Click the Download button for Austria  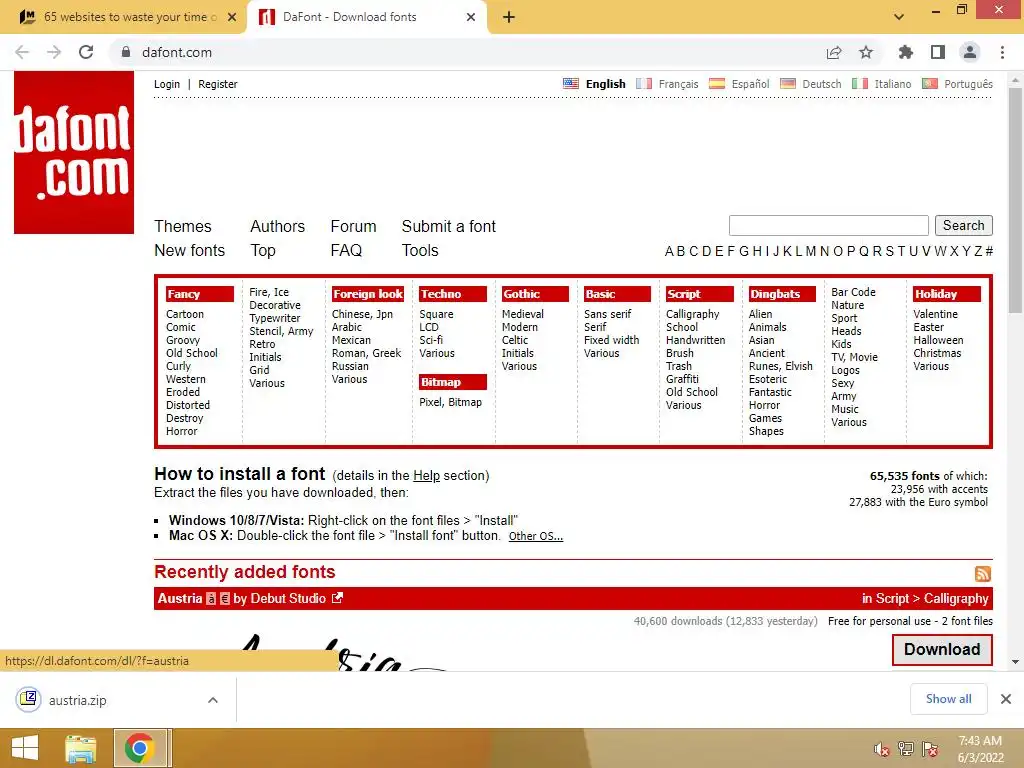point(942,649)
